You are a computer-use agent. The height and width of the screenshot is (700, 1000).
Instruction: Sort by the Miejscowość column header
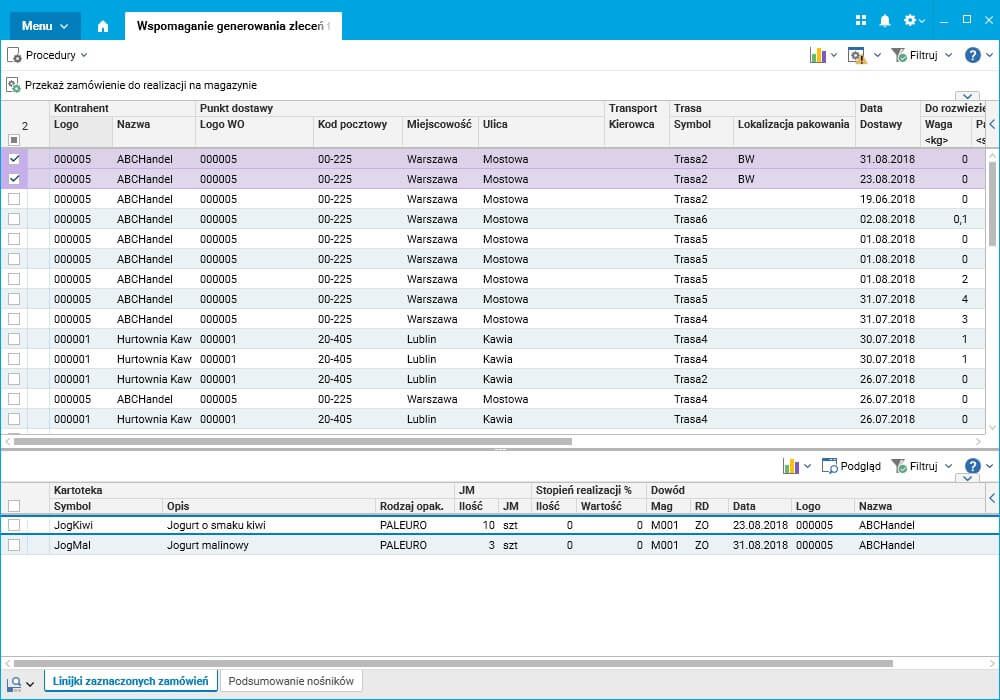tap(439, 124)
